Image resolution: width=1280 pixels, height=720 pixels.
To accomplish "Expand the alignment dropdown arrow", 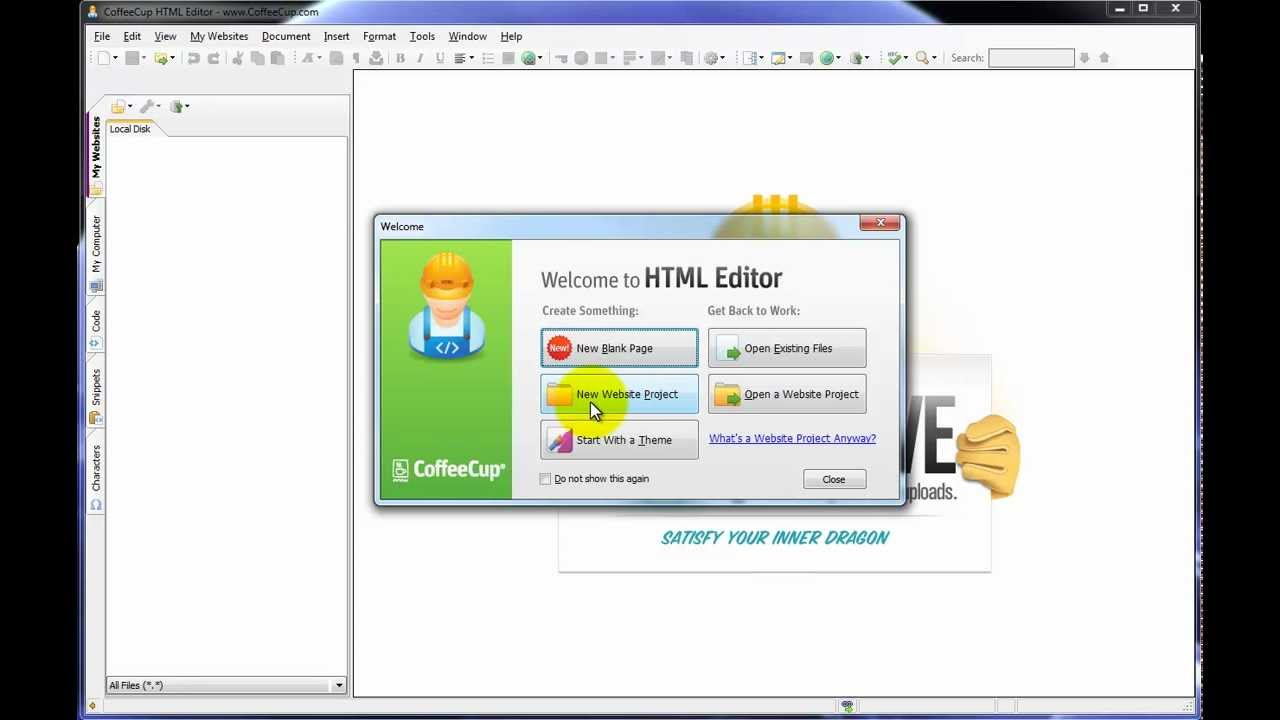I will 471,58.
